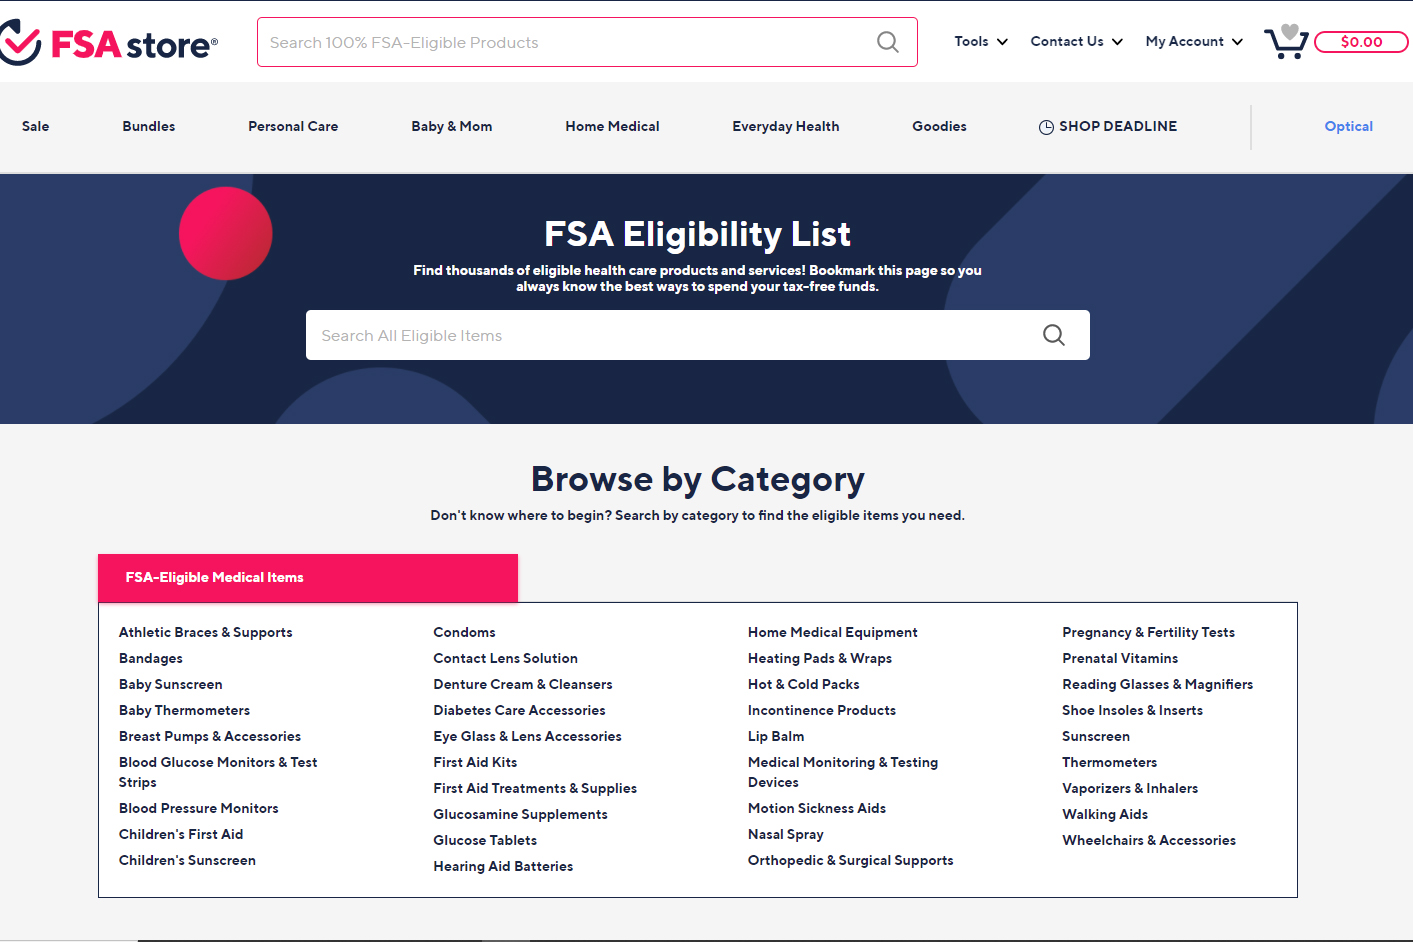Select the FSA-Eligible Medical Items tab

coord(308,578)
